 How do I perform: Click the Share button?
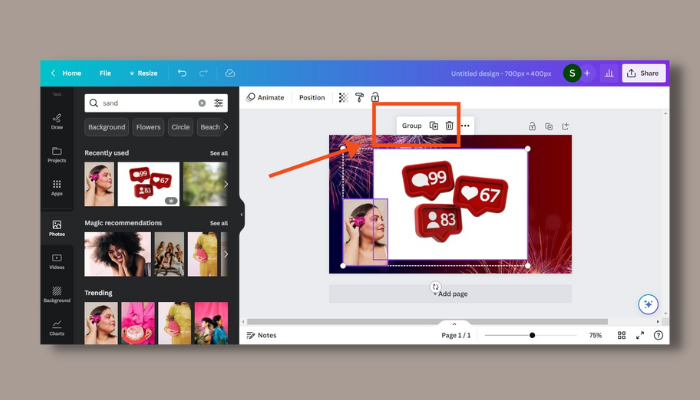click(x=643, y=73)
